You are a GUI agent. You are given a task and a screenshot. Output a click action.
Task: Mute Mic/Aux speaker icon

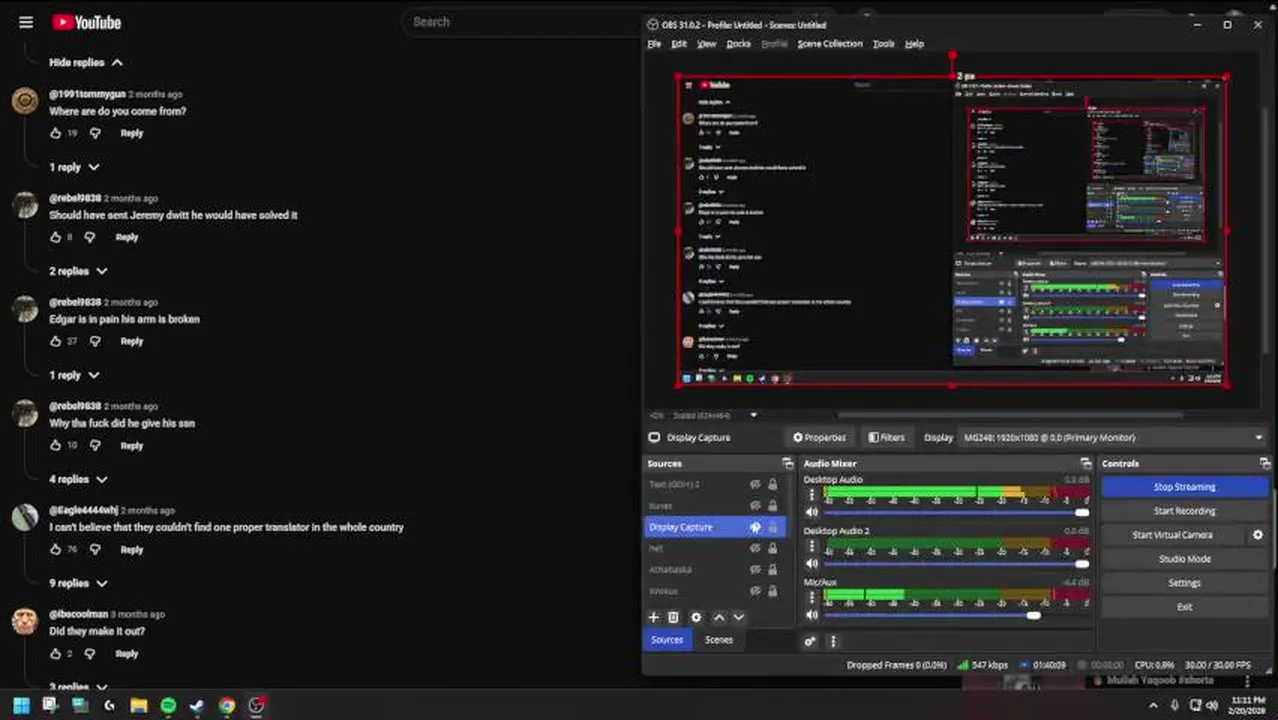coord(812,615)
